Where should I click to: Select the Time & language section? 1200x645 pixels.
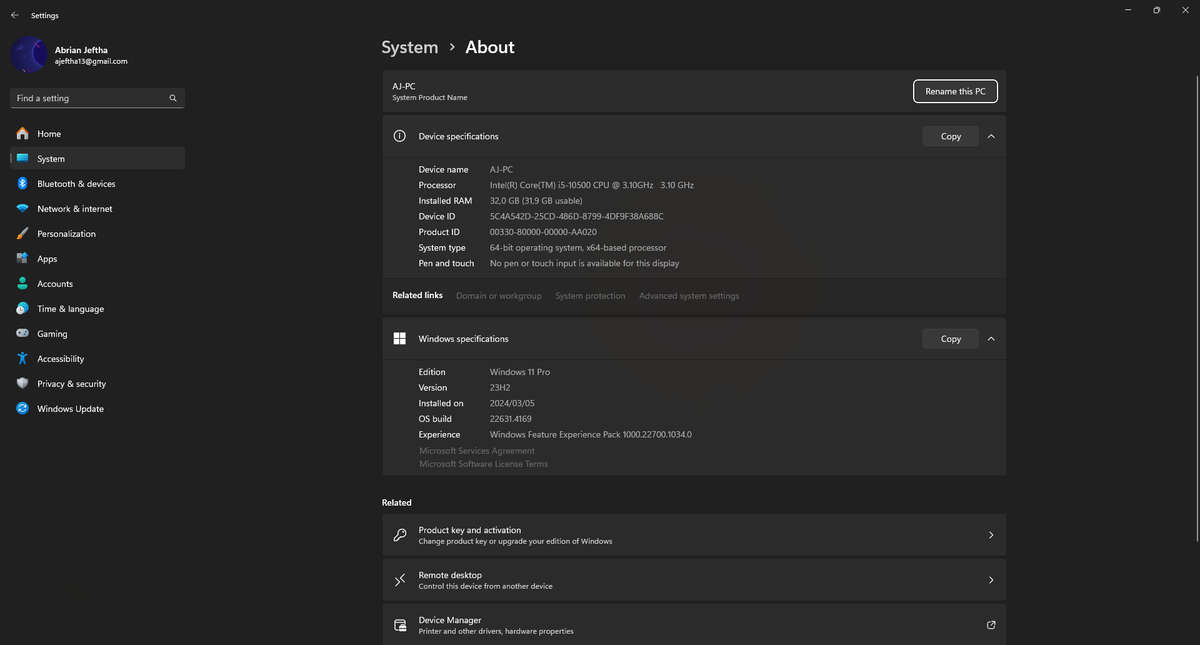pyautogui.click(x=68, y=308)
